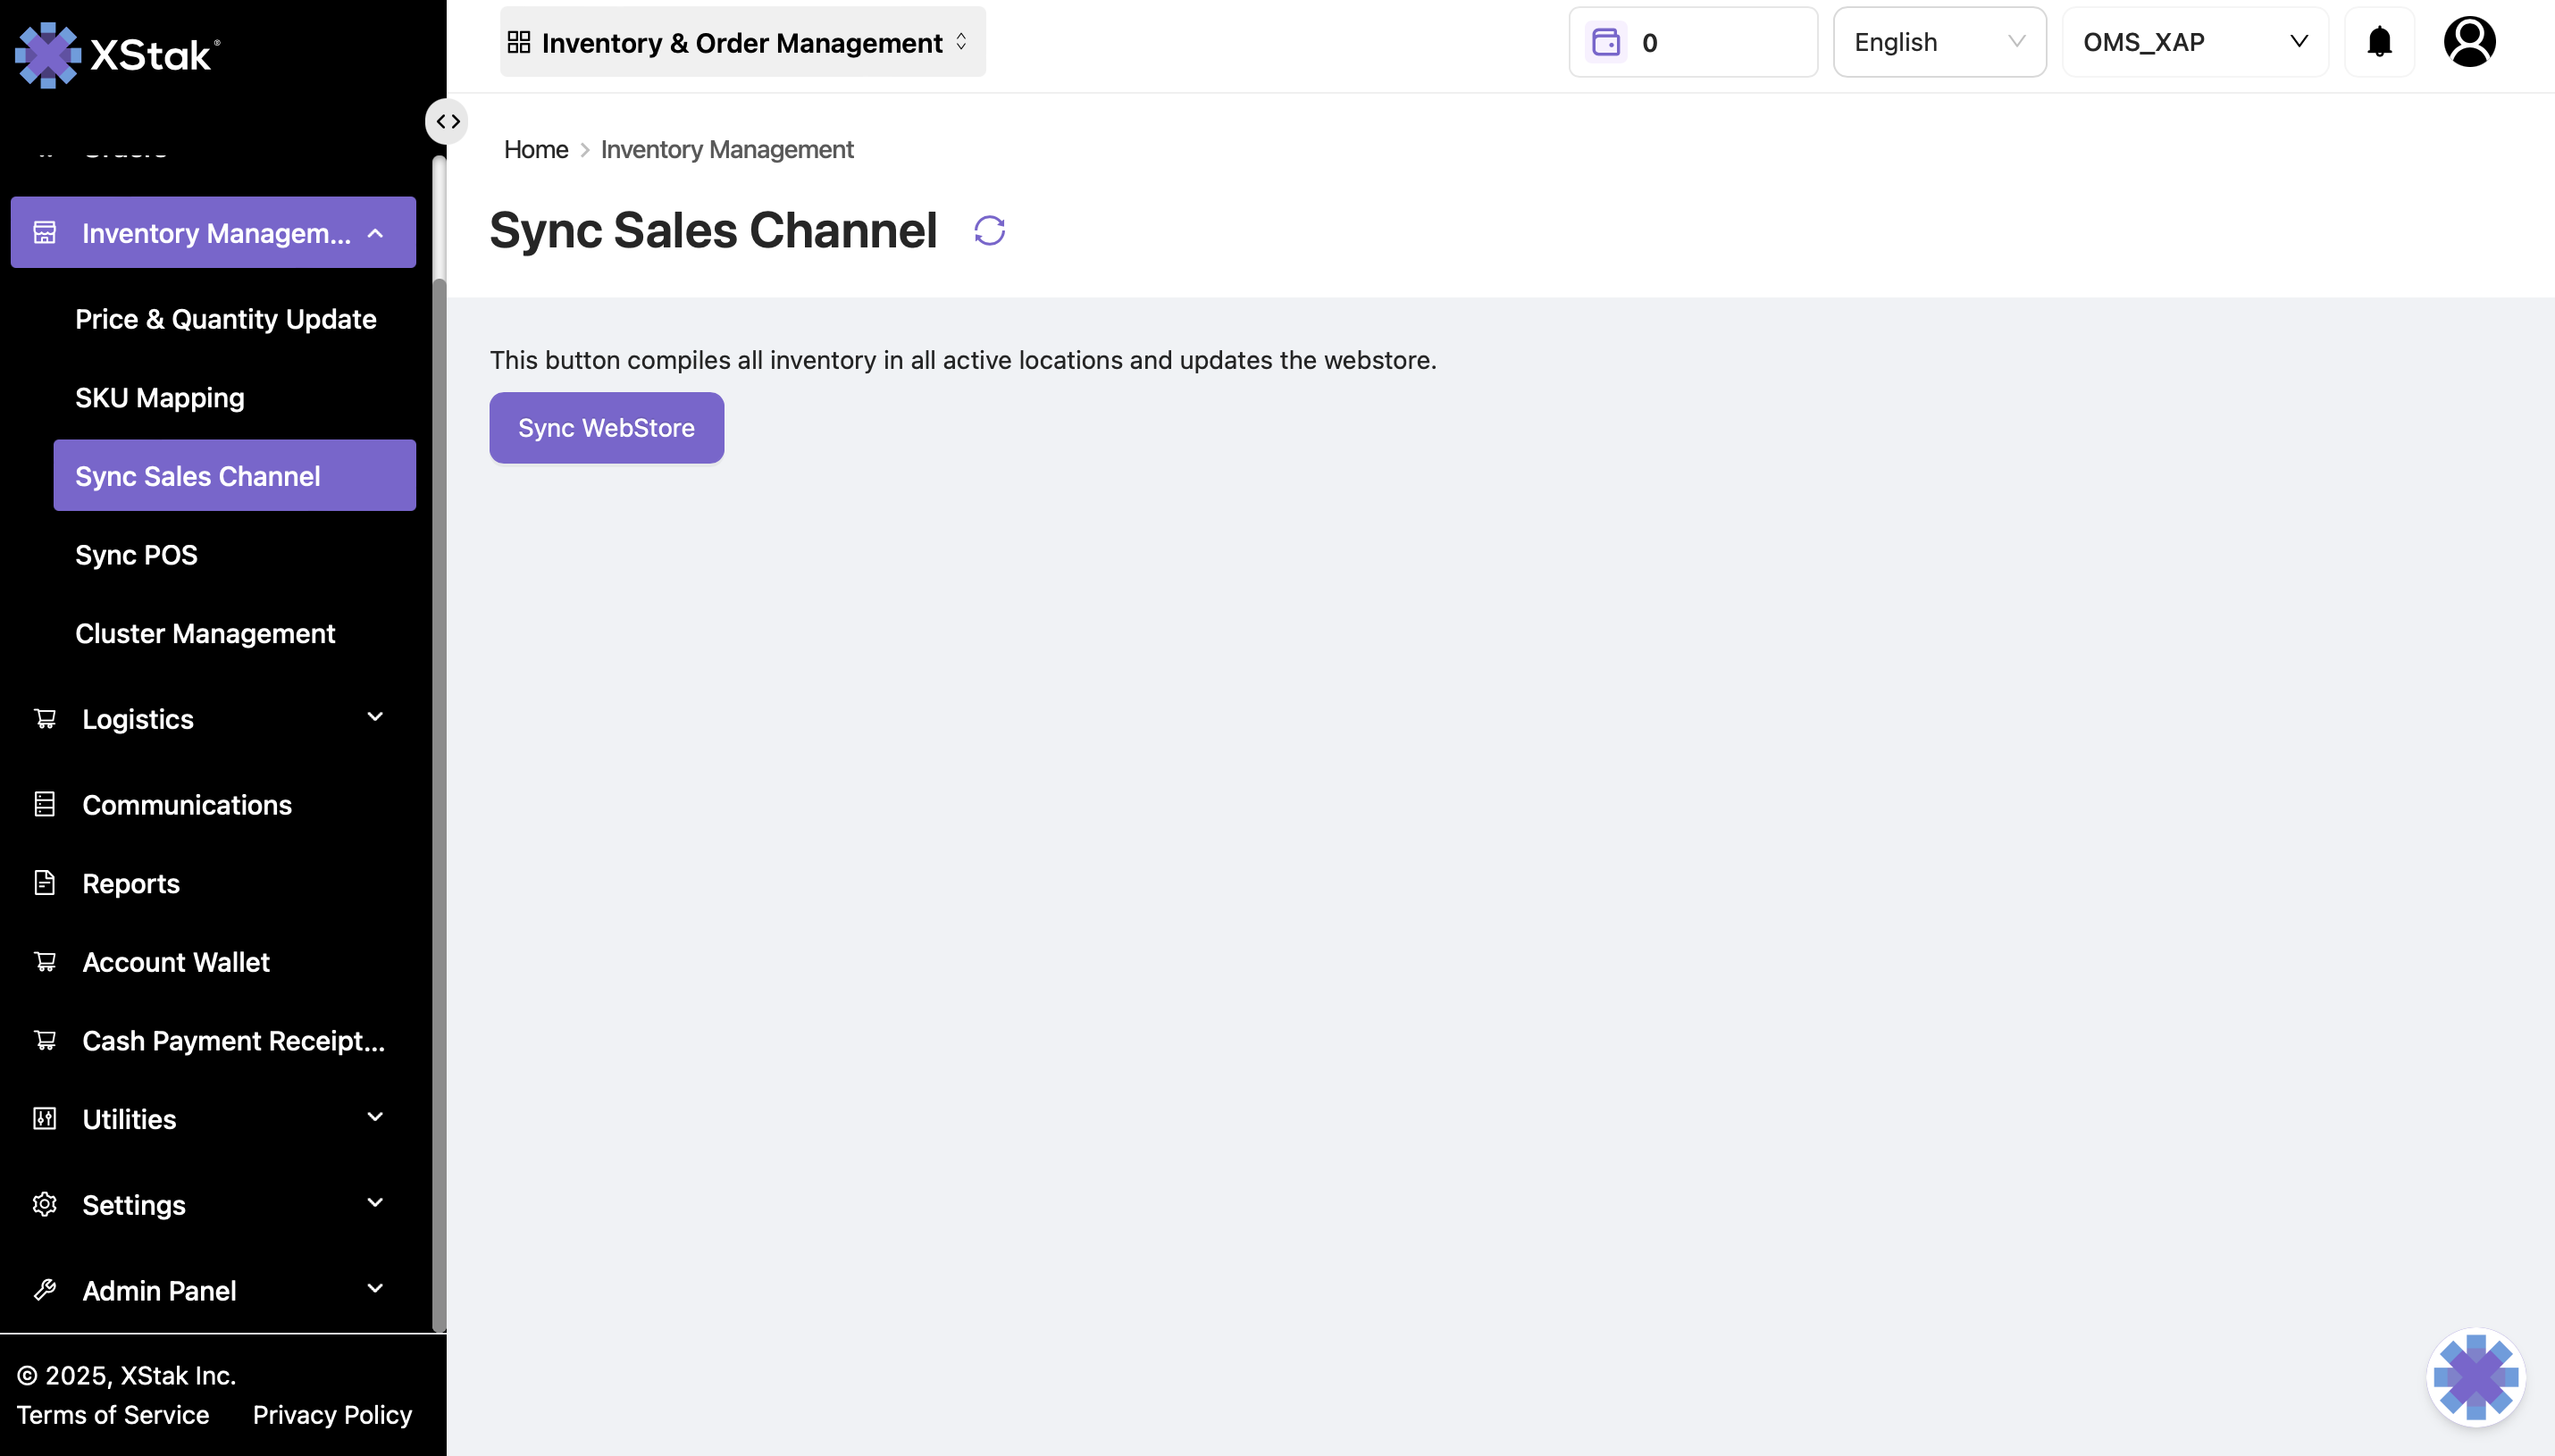
Task: Open Inventory & Order Management switcher
Action: click(742, 42)
